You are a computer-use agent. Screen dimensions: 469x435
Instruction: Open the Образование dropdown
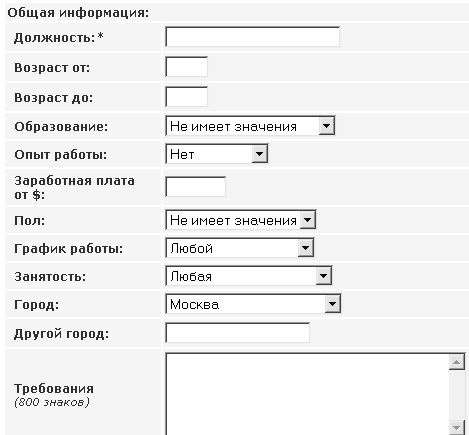pos(250,126)
